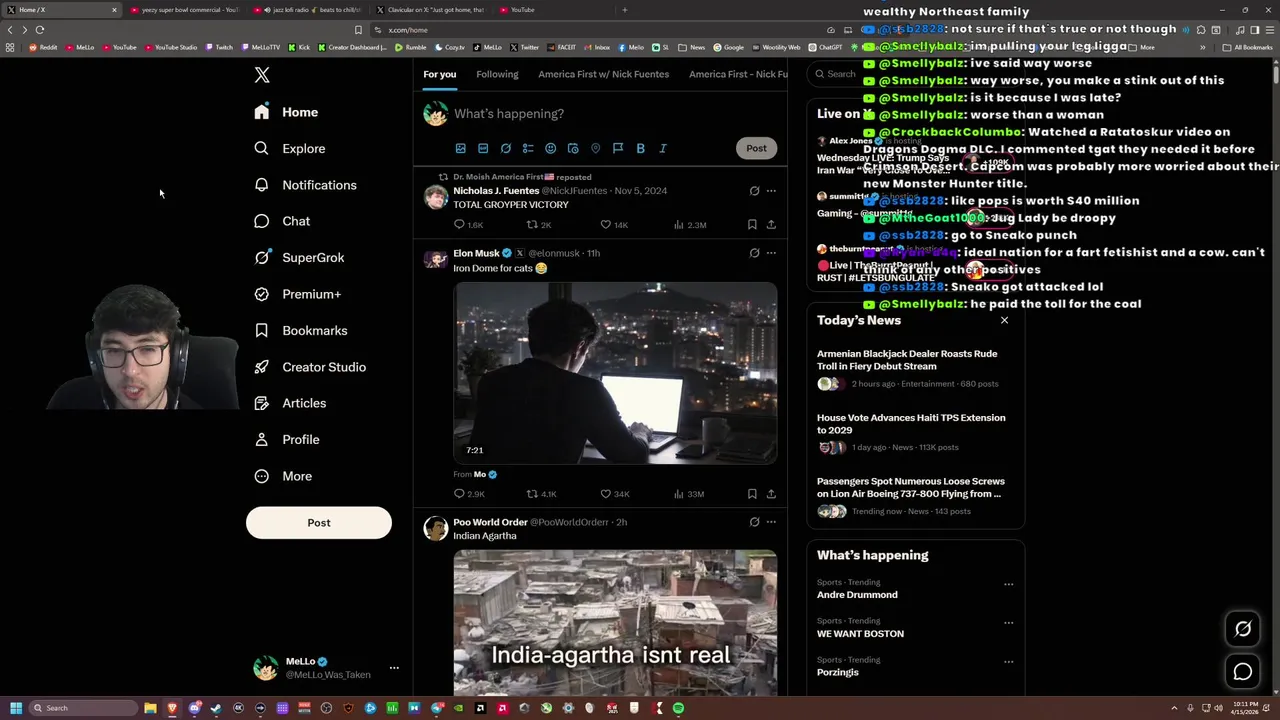This screenshot has width=1280, height=720.
Task: Click the flag icon in compose toolbar
Action: pos(618,148)
